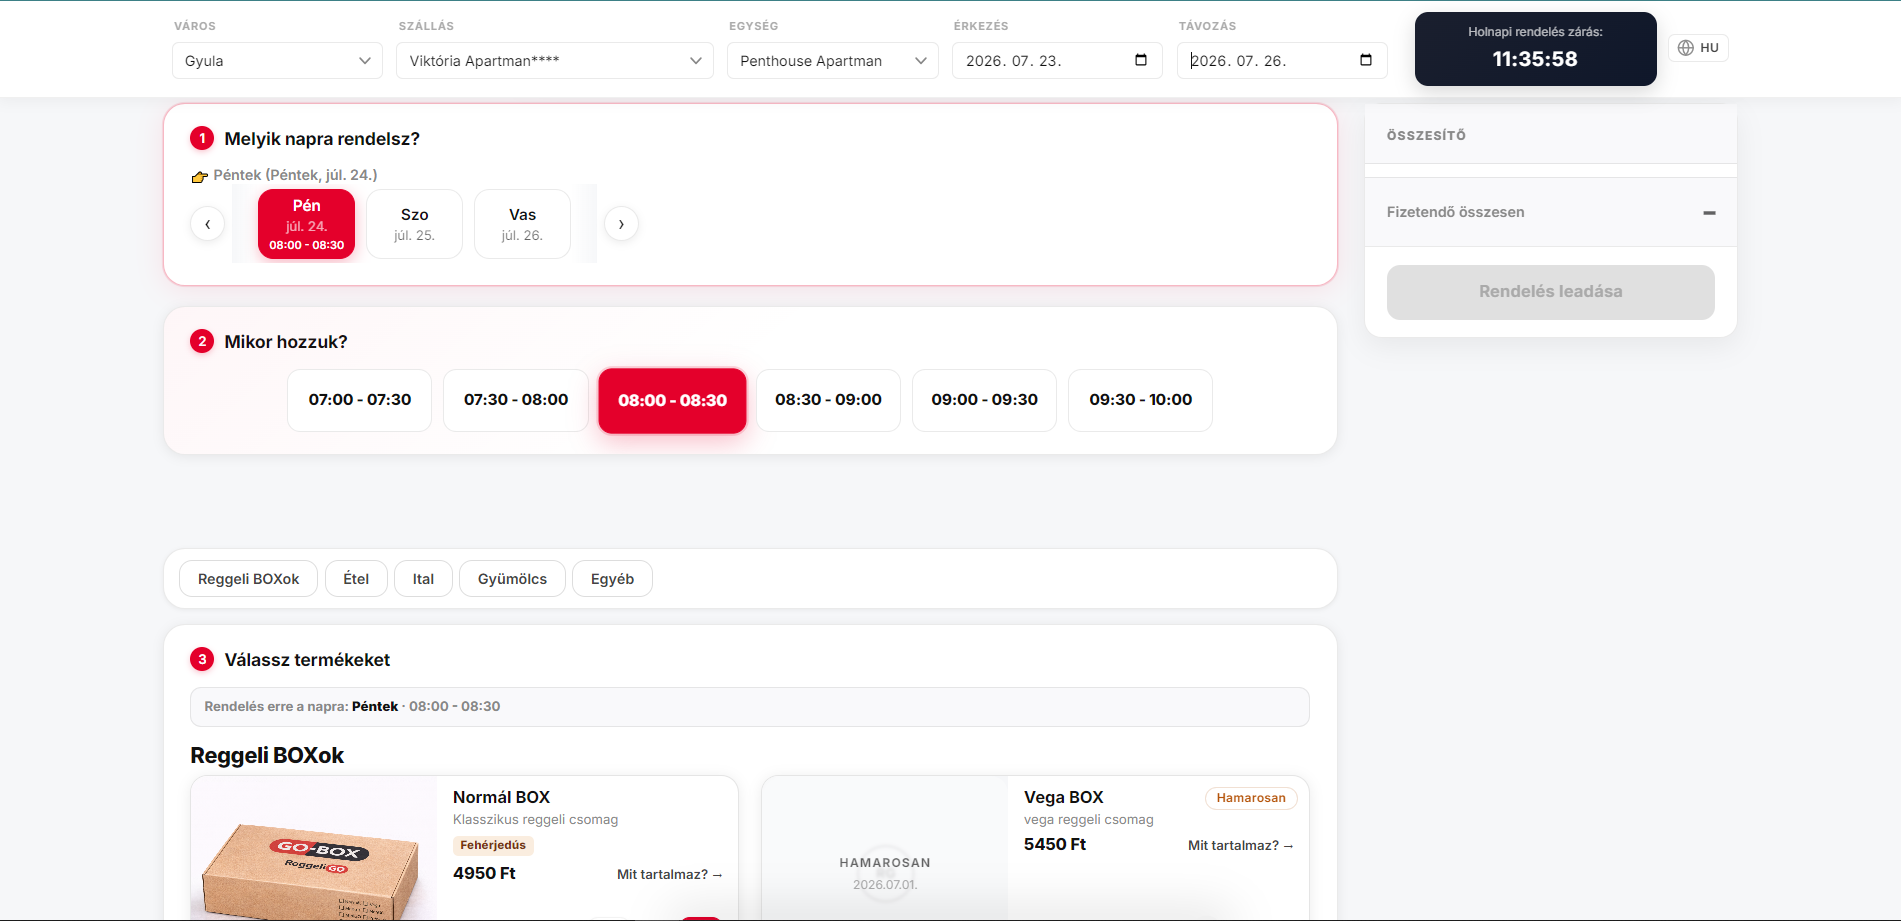The height and width of the screenshot is (921, 1901).
Task: Click the Melyik napra rendelsz? heading
Action: click(322, 139)
